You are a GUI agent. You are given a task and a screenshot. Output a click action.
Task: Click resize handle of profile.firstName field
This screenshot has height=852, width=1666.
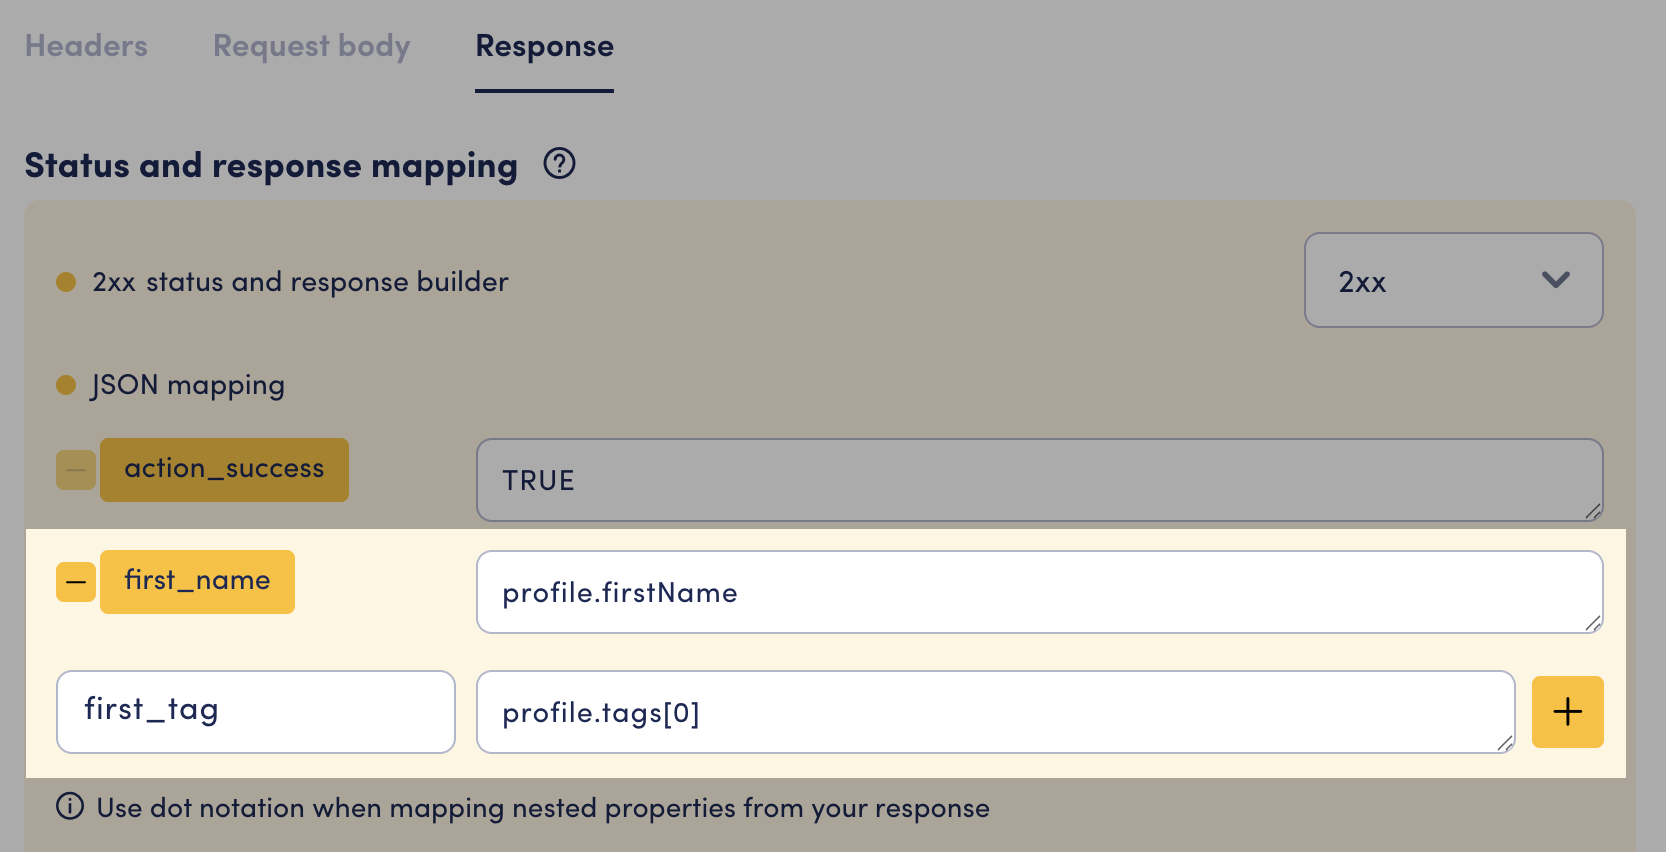point(1593,623)
